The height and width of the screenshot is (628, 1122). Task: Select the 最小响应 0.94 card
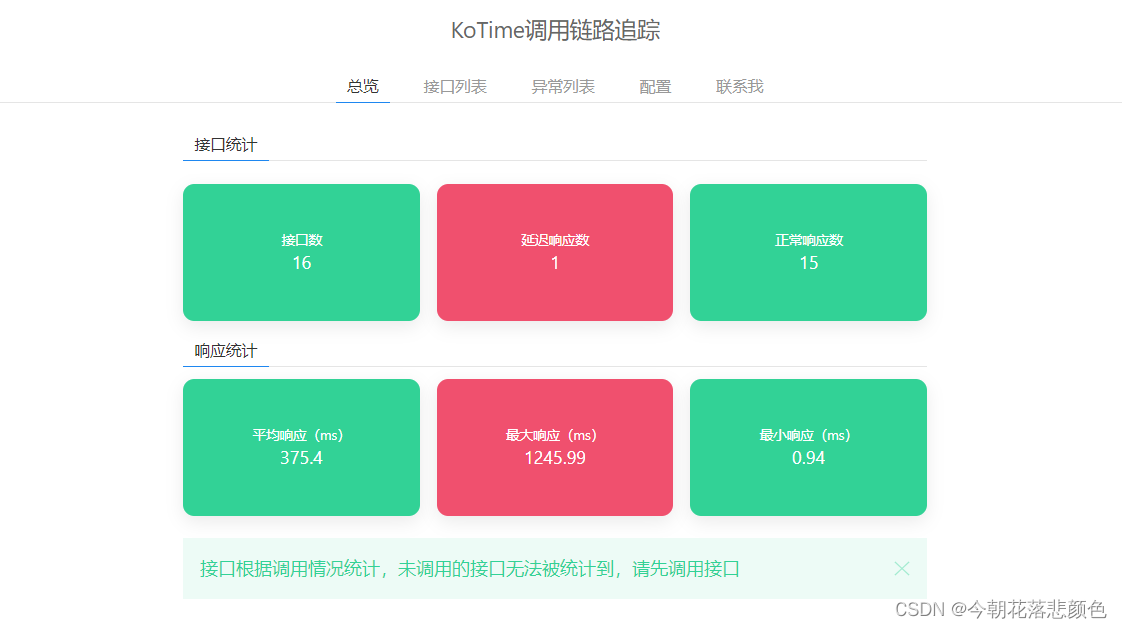(808, 447)
